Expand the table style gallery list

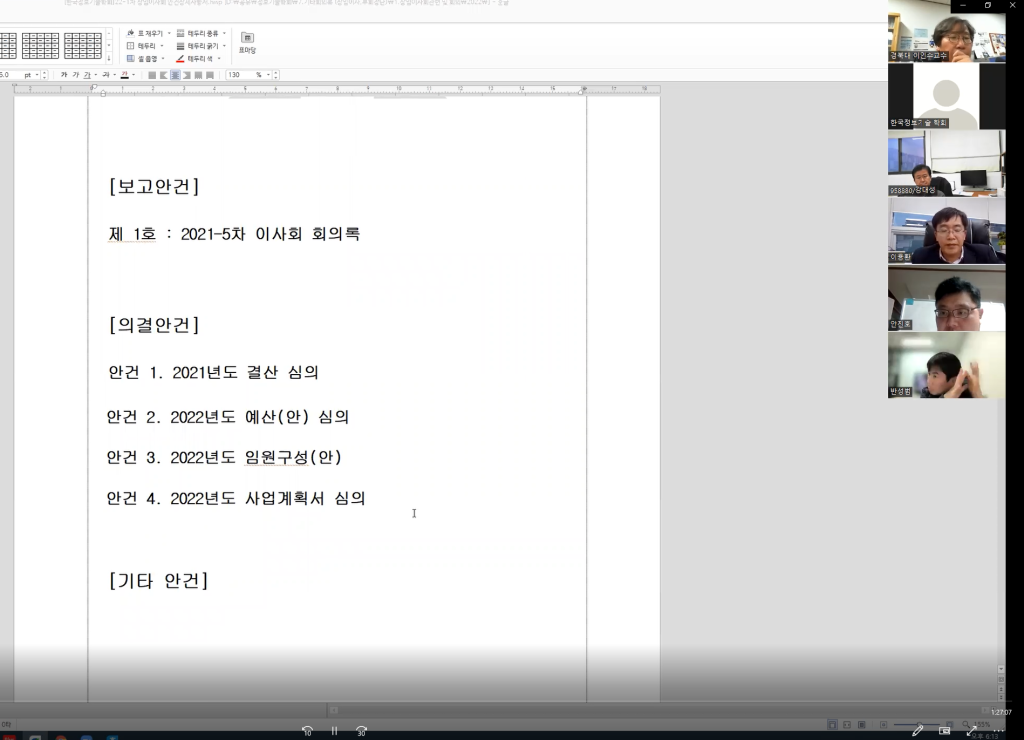coord(109,59)
